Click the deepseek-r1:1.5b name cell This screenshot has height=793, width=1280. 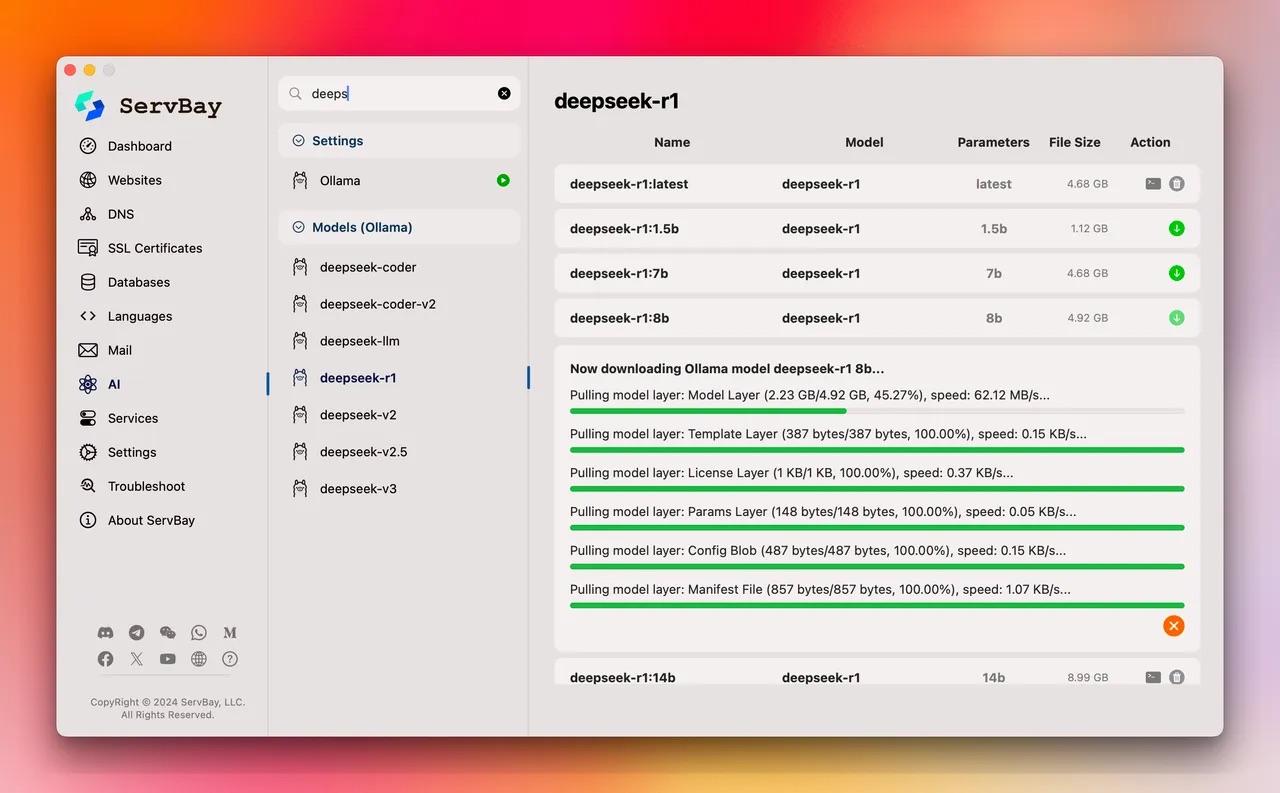pos(624,229)
